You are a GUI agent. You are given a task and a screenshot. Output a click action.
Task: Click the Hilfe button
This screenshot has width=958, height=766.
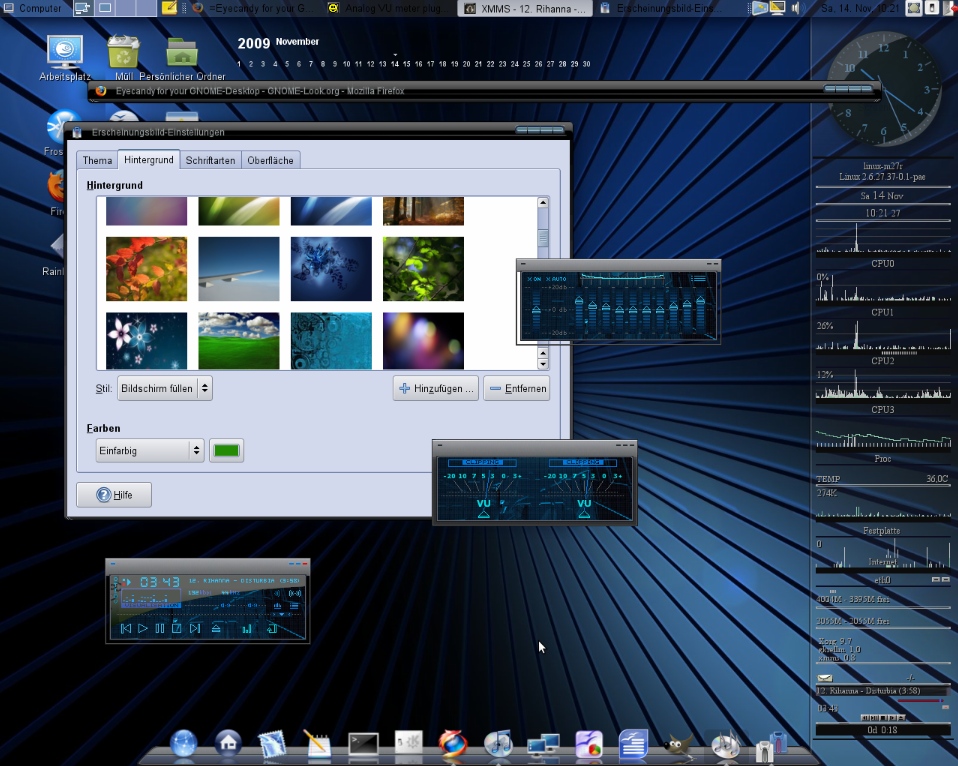point(114,495)
